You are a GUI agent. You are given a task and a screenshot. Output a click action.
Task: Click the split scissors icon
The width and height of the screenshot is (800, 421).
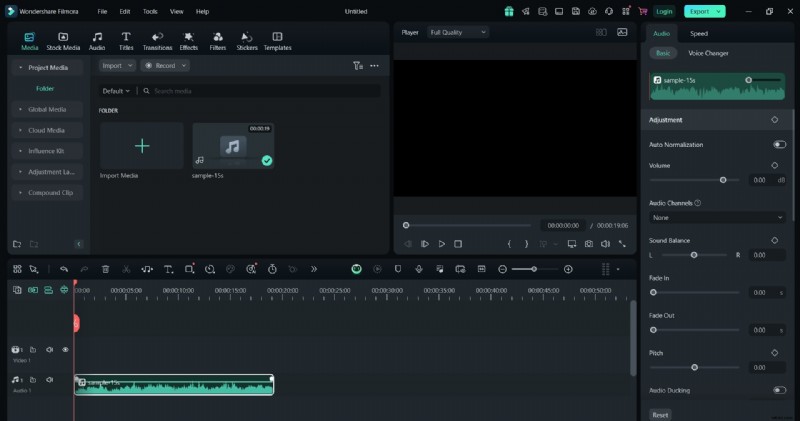click(126, 269)
